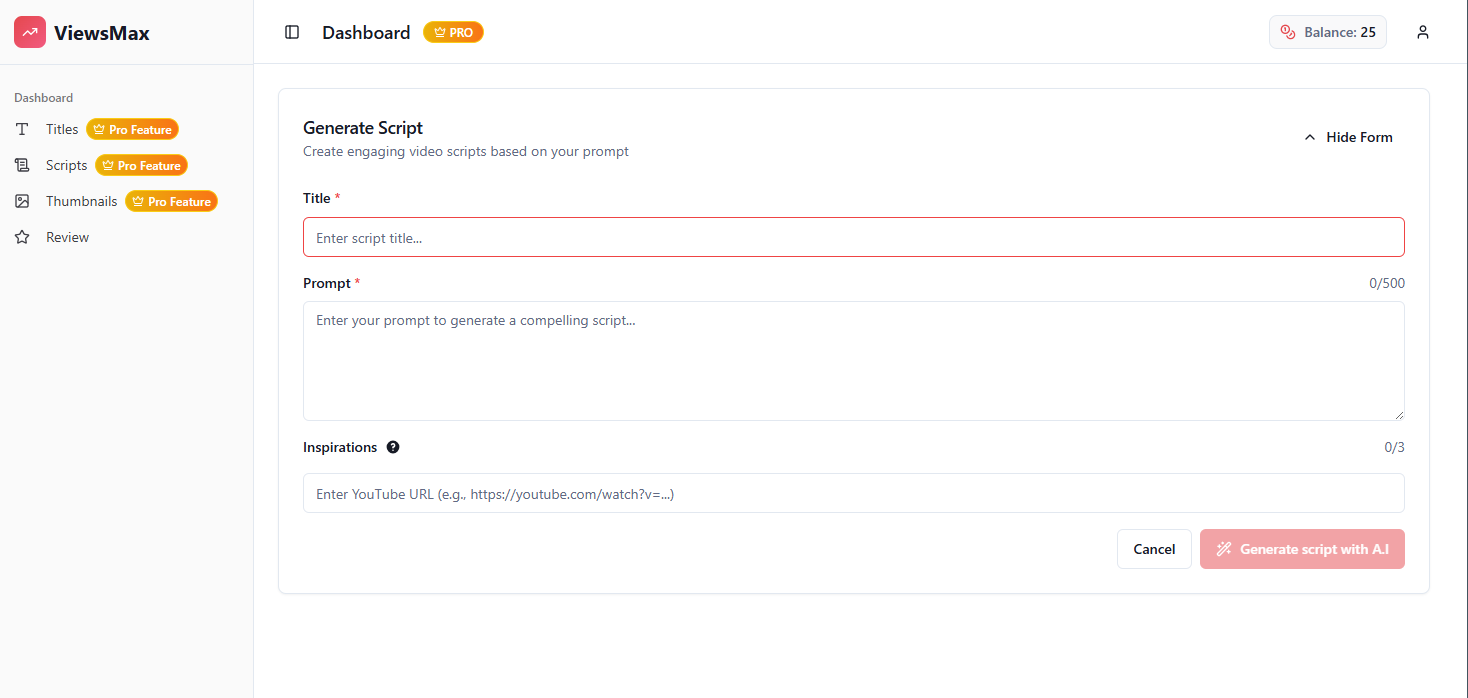The height and width of the screenshot is (698, 1468).
Task: Focus the YouTube URL inspirations field
Action: [x=853, y=493]
